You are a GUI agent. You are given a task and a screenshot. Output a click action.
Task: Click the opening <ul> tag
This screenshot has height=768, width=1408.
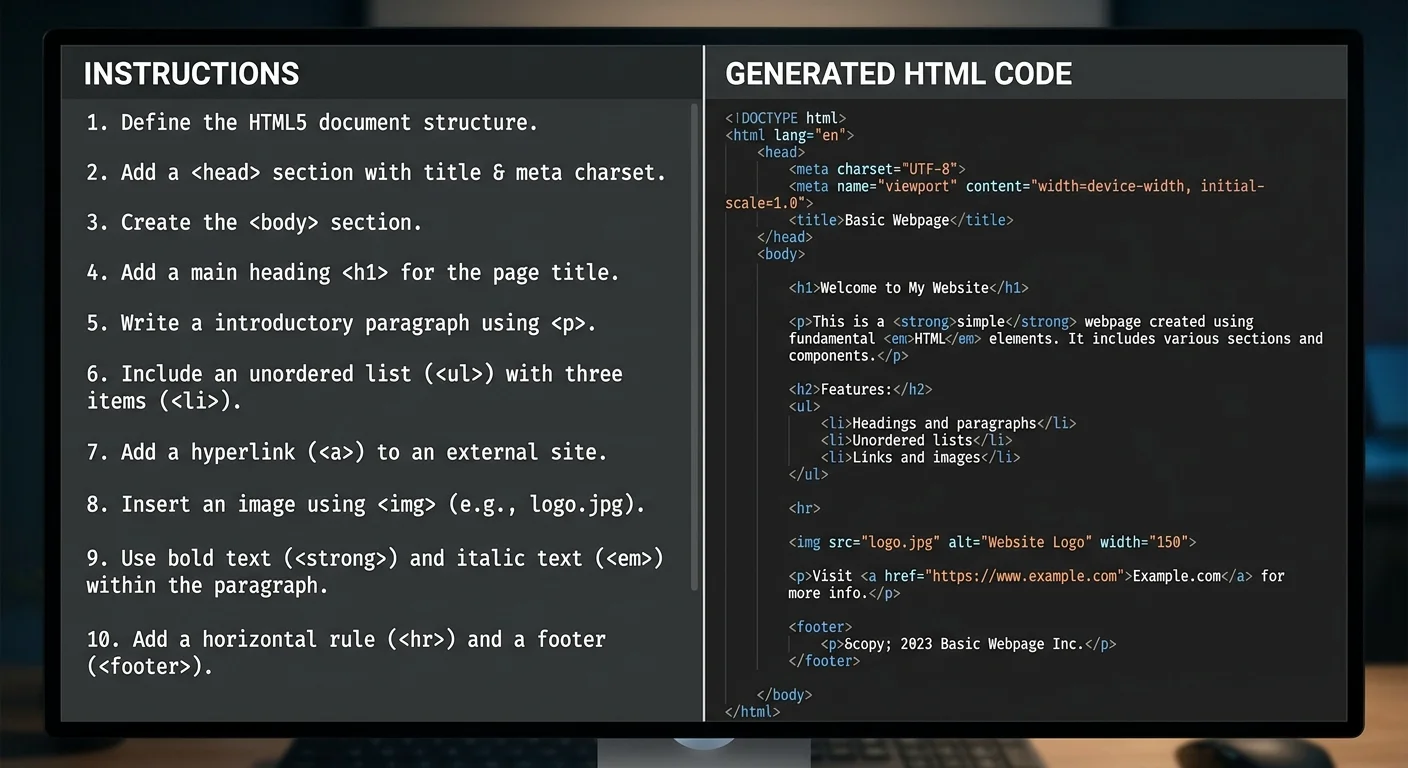[x=804, y=406]
